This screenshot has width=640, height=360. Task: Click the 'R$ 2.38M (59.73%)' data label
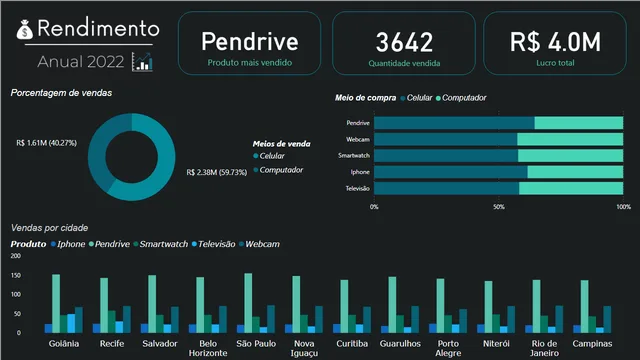(217, 172)
